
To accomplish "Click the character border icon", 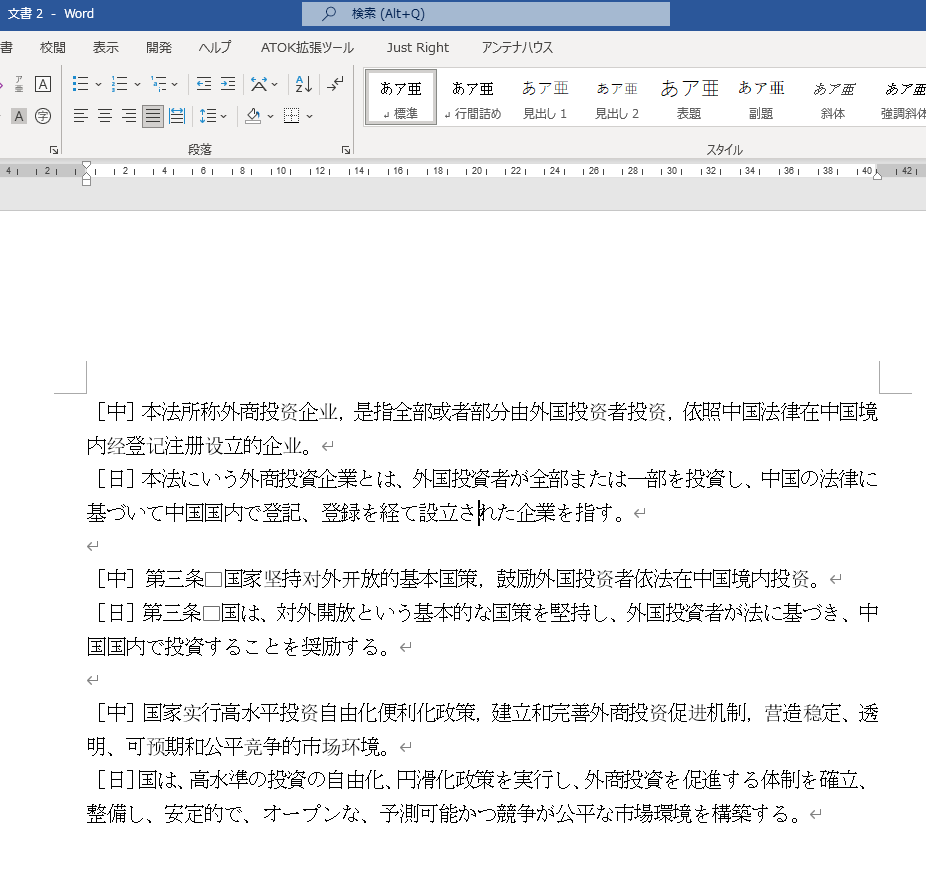I will [x=43, y=84].
